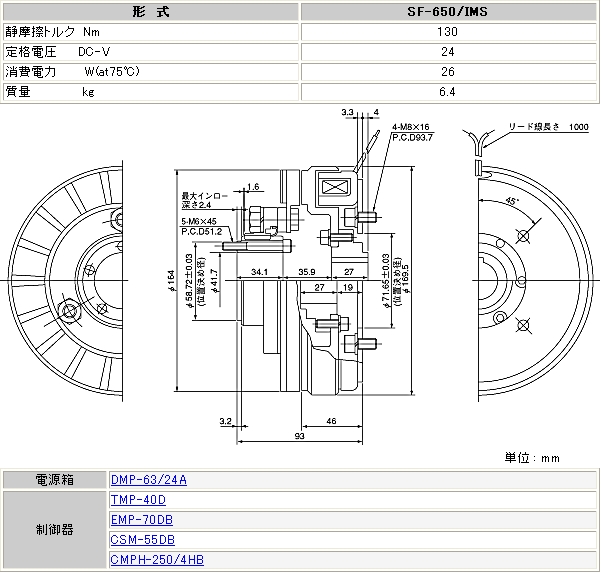Click the mass value 6.4 cell
601x573 pixels.
point(447,92)
